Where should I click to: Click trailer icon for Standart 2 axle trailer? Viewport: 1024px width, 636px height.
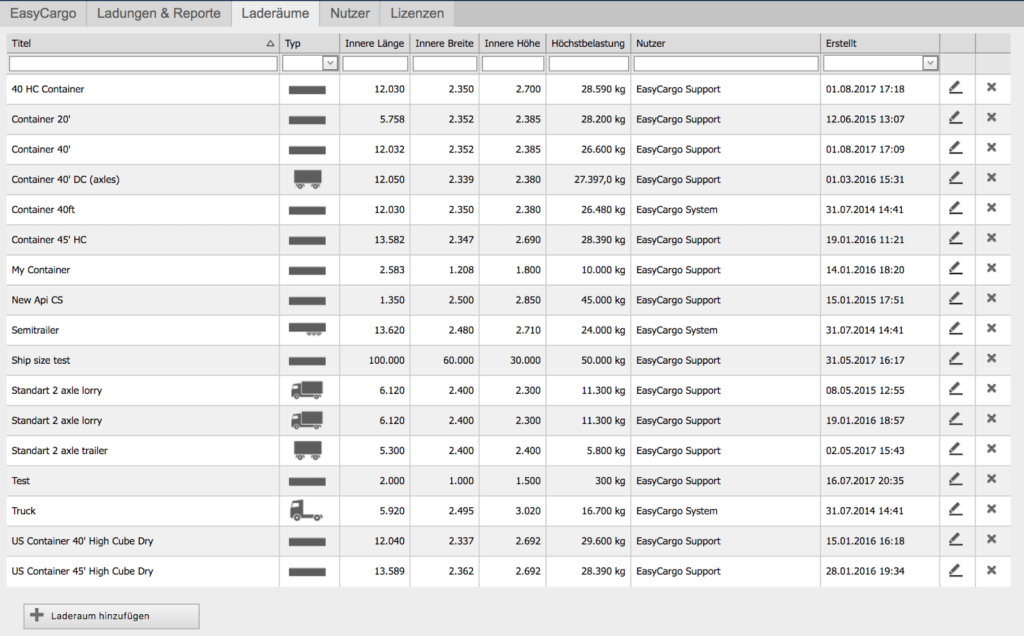pos(308,450)
